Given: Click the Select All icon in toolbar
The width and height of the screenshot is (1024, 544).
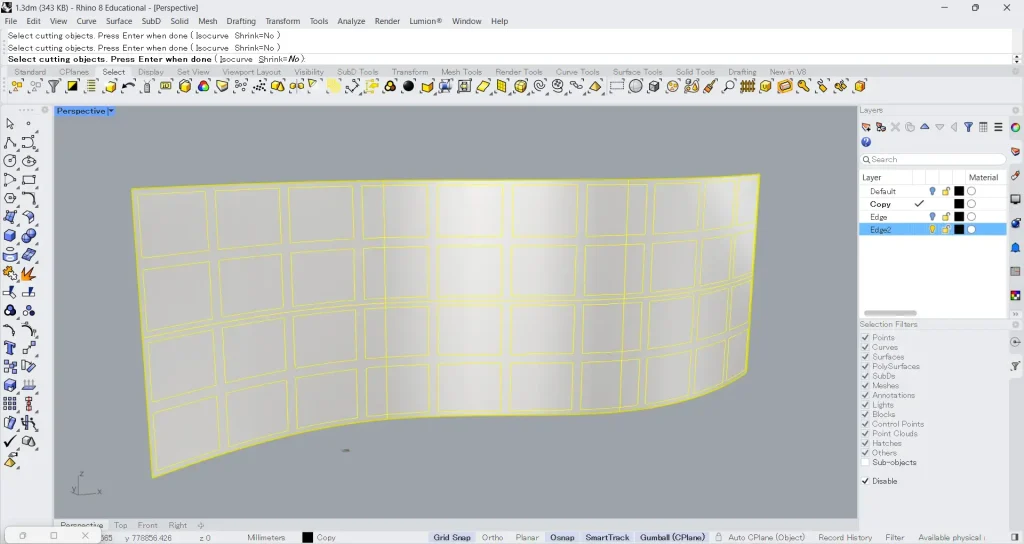Looking at the screenshot, I should tap(16, 86).
